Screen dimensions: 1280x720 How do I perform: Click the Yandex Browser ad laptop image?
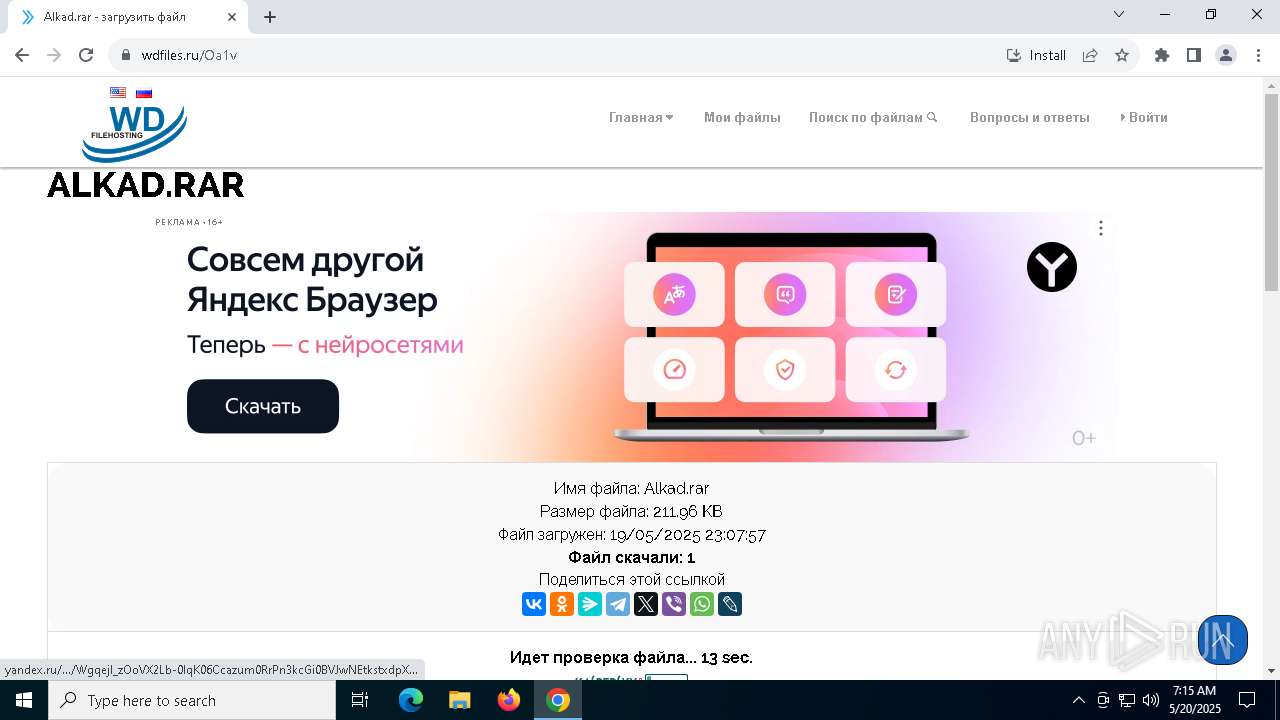790,337
